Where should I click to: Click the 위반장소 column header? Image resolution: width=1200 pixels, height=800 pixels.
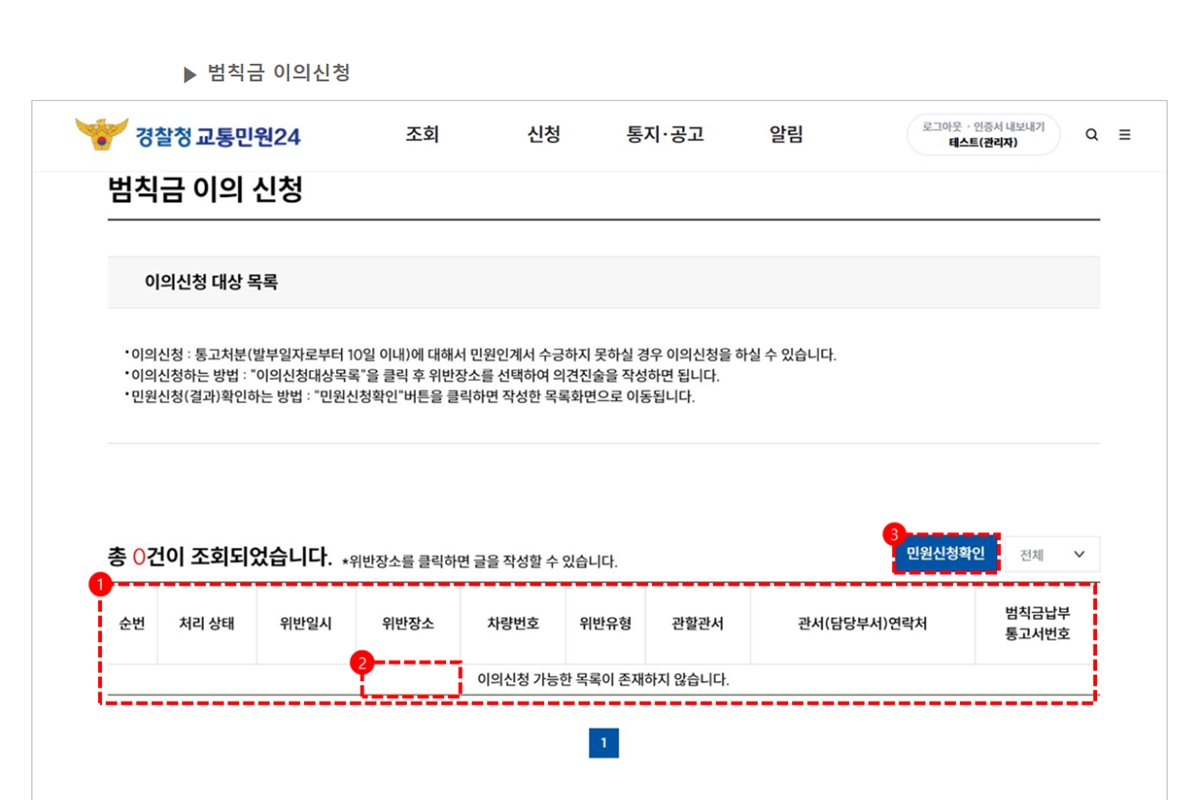[x=408, y=623]
